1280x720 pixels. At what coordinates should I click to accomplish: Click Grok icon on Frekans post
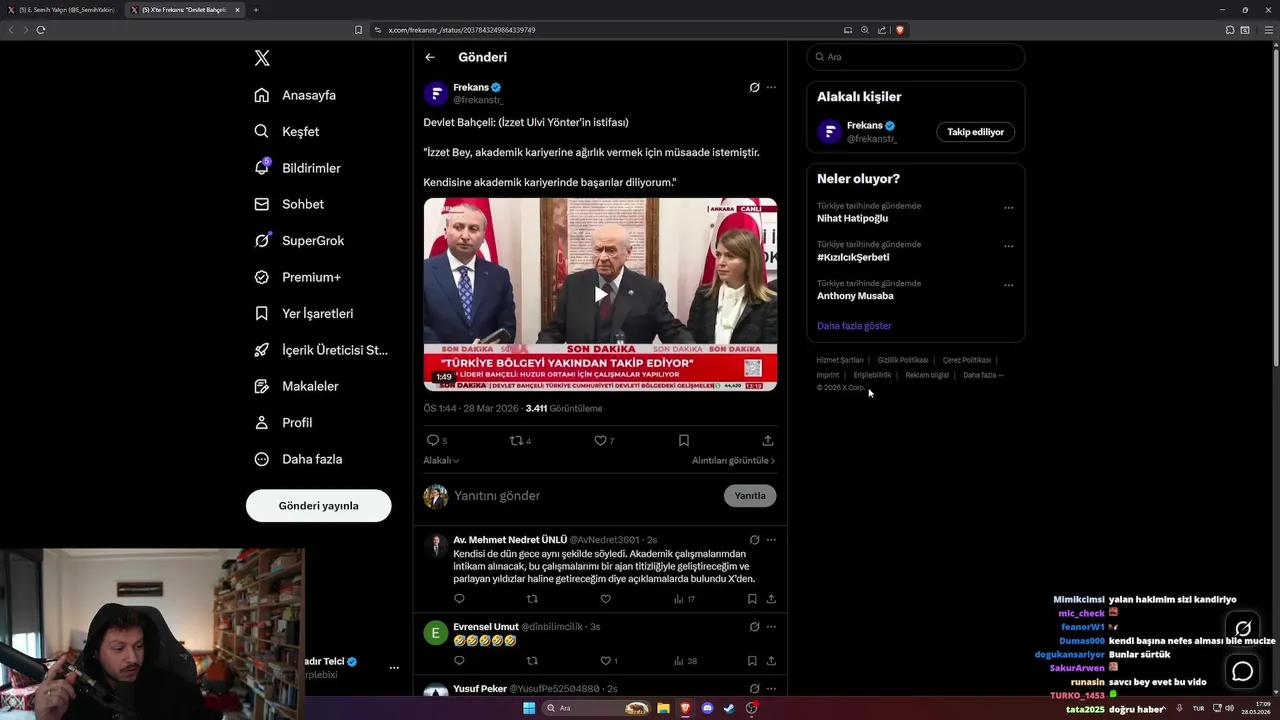coord(755,87)
